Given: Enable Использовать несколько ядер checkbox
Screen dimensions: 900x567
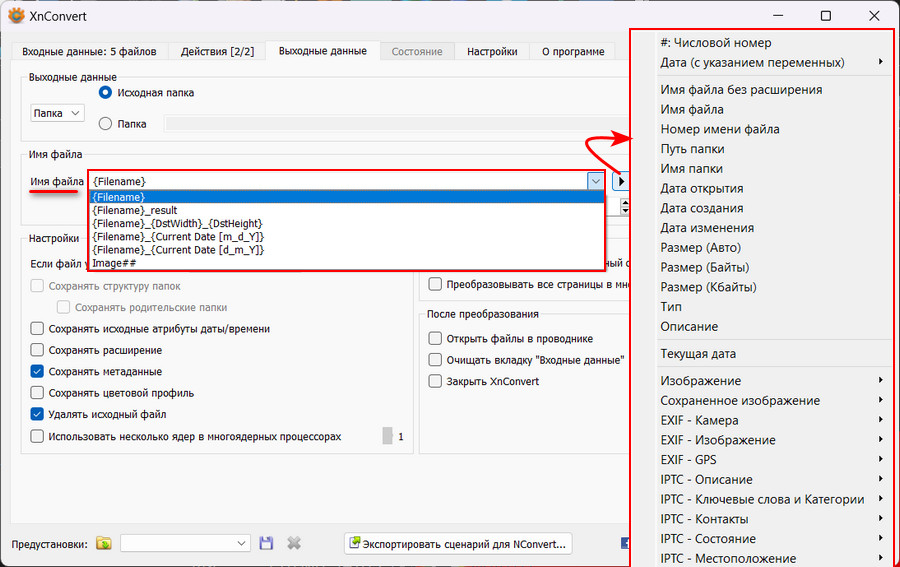Looking at the screenshot, I should pos(37,436).
